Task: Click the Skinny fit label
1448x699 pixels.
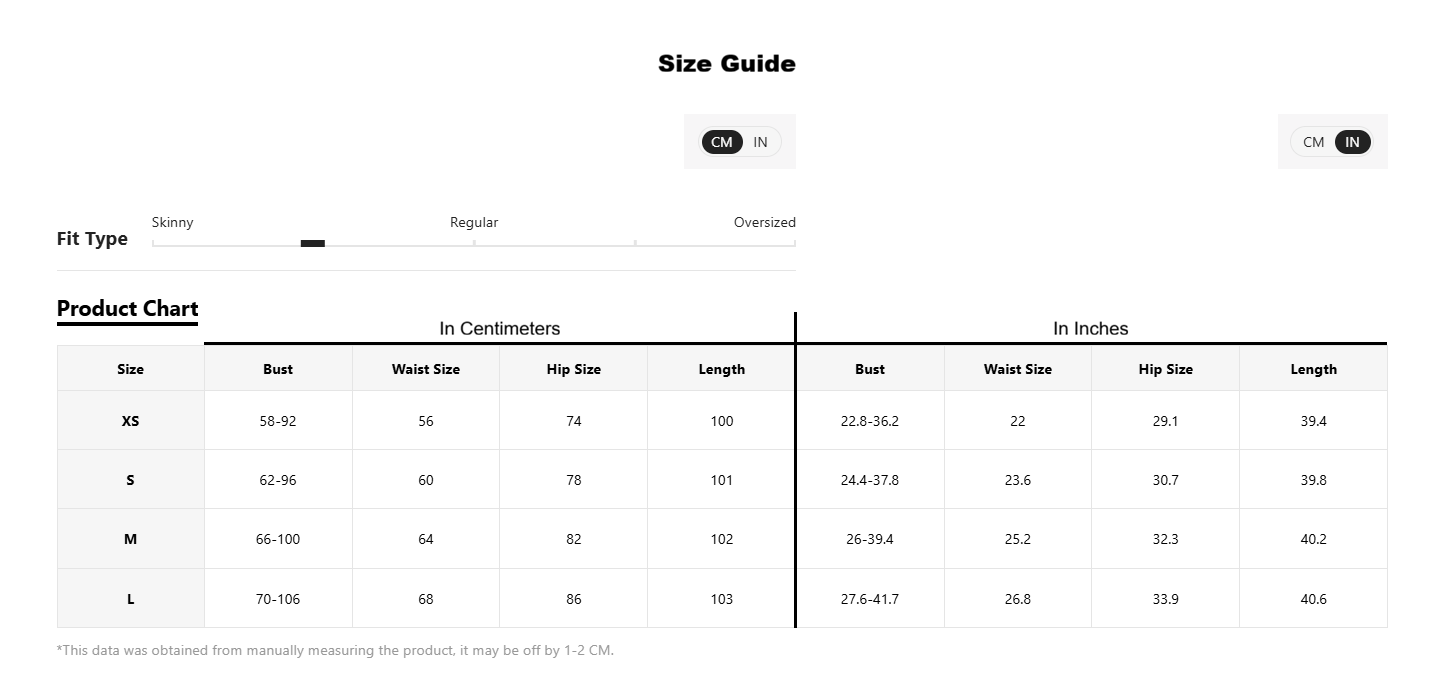Action: 173,222
